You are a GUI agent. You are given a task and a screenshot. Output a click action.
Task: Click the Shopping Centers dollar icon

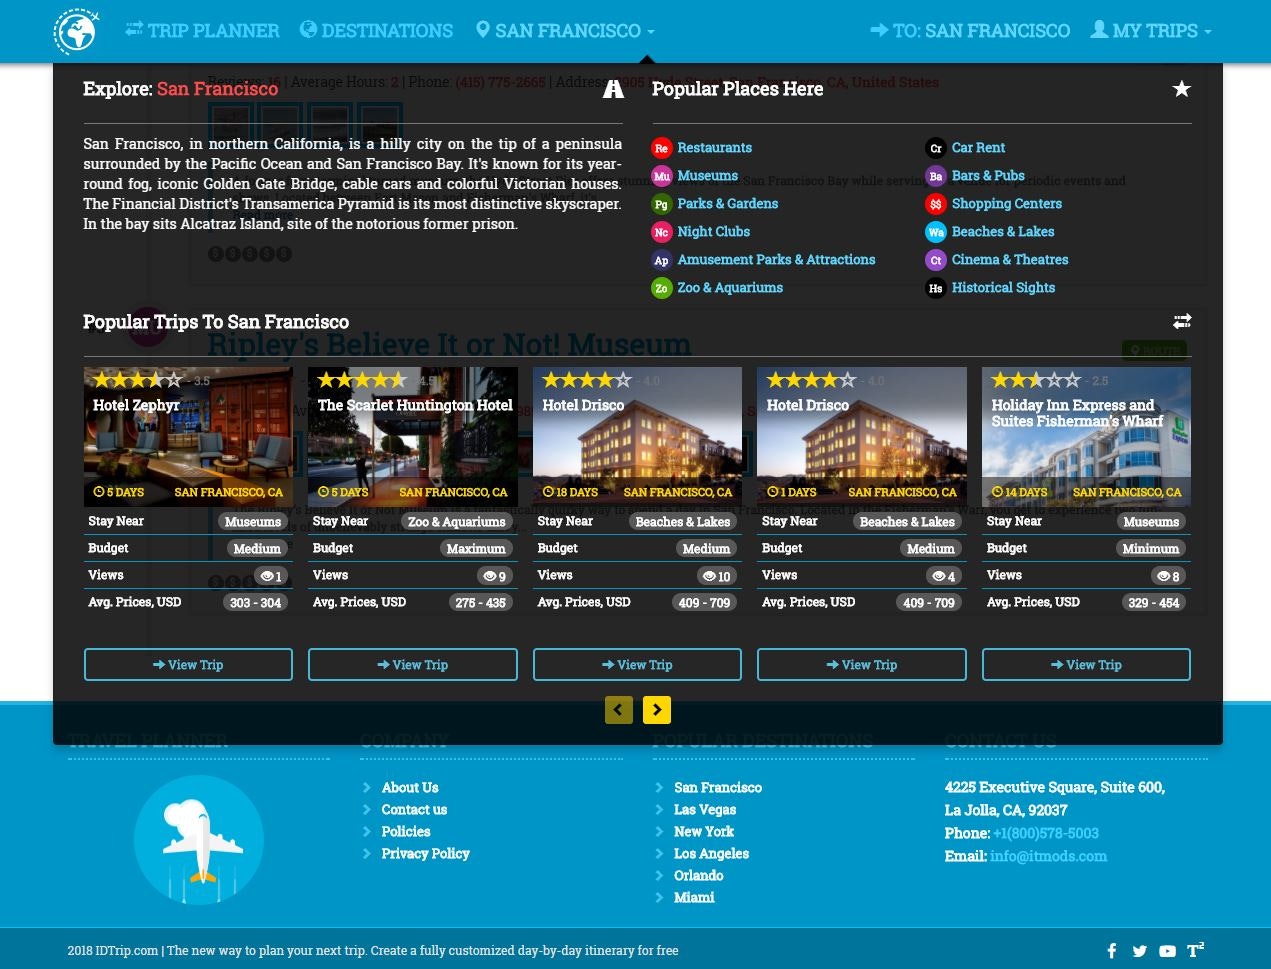935,203
